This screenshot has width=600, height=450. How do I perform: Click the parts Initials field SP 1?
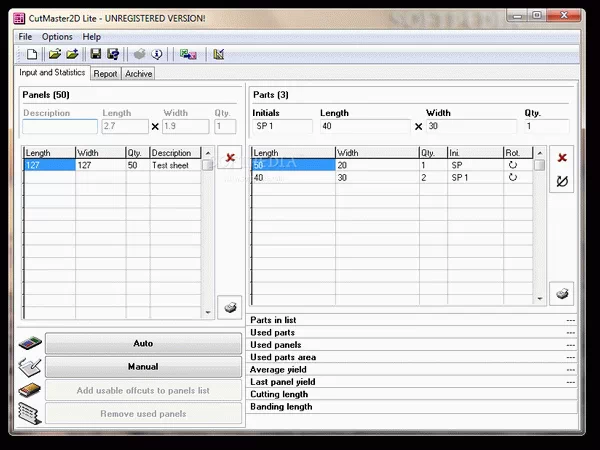(282, 126)
